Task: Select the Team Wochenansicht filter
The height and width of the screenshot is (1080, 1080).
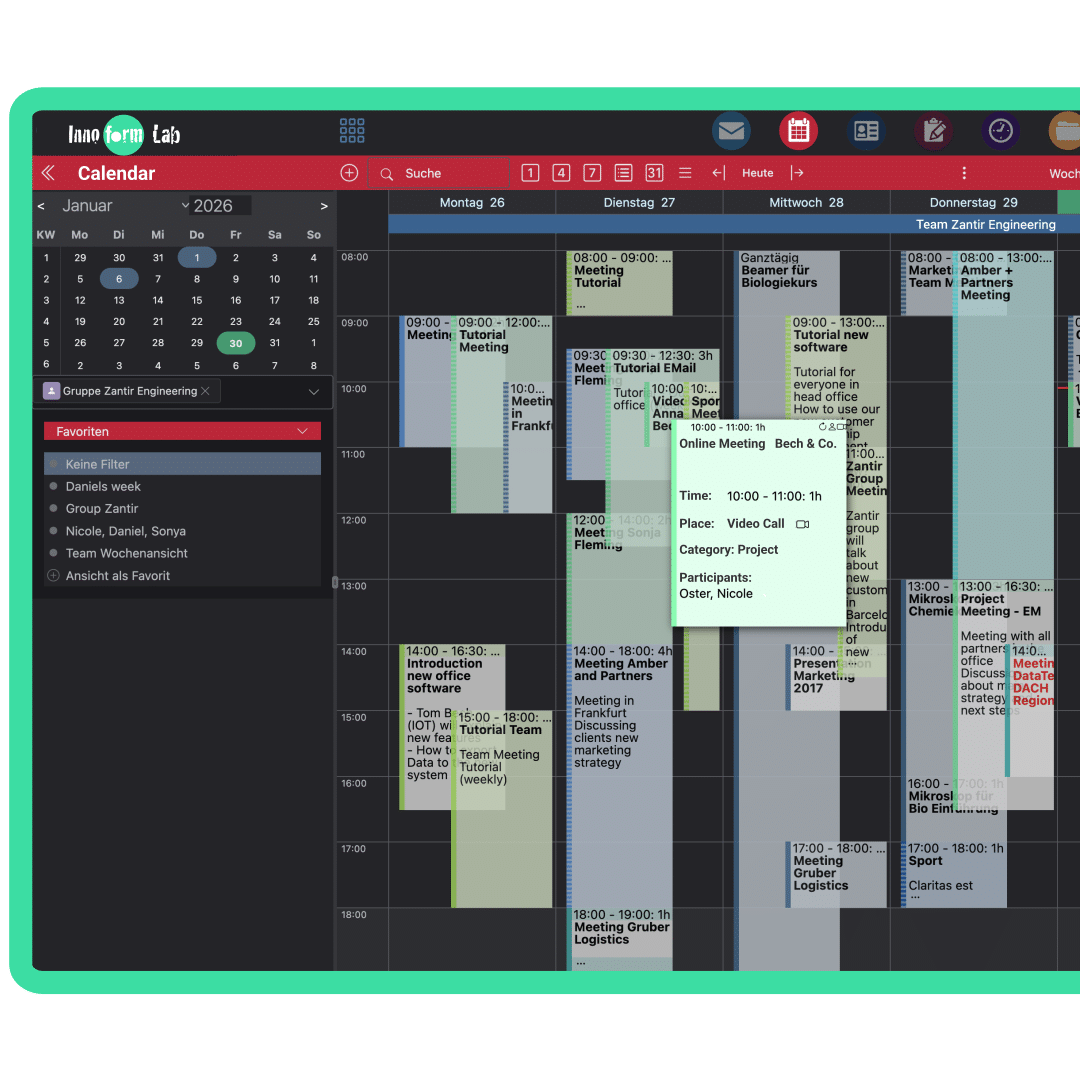Action: pos(126,553)
